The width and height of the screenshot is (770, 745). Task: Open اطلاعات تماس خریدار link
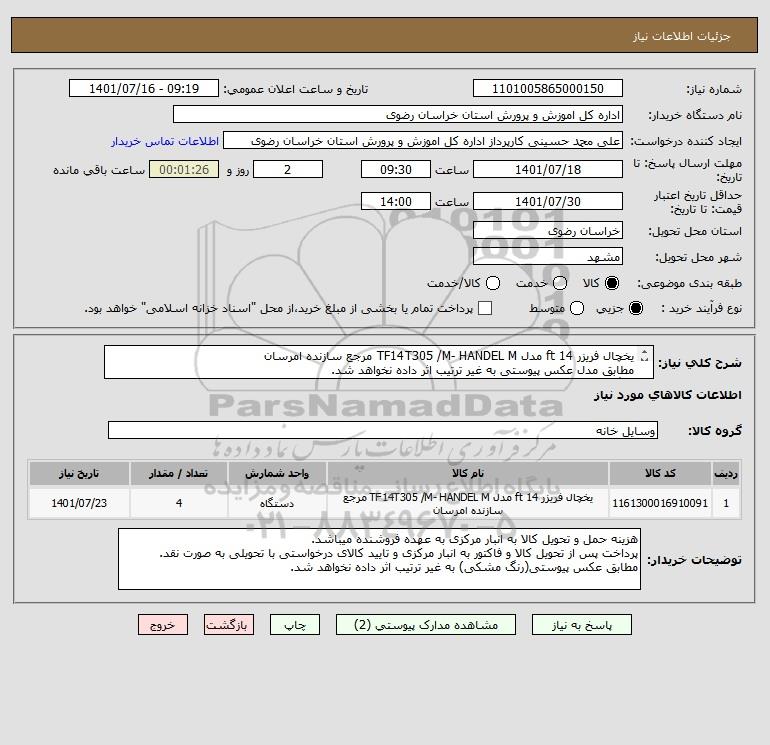point(165,141)
